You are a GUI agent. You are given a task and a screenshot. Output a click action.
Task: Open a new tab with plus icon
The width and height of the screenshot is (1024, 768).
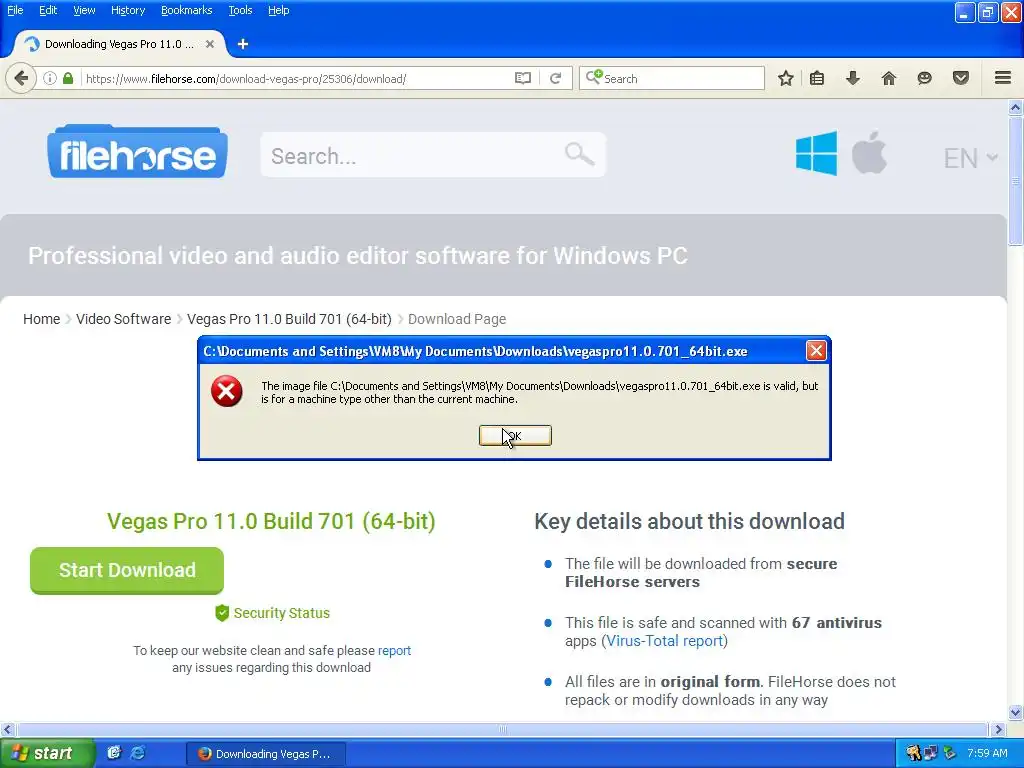click(x=243, y=44)
